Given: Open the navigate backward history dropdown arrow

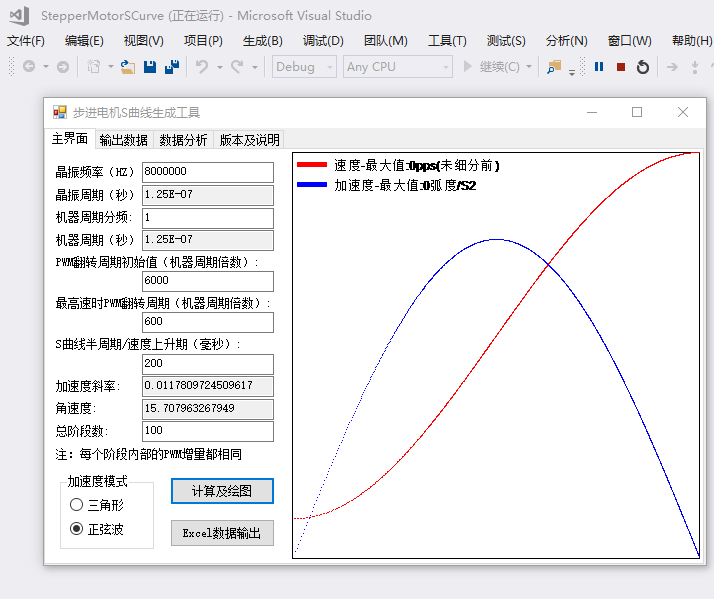Looking at the screenshot, I should 46,67.
